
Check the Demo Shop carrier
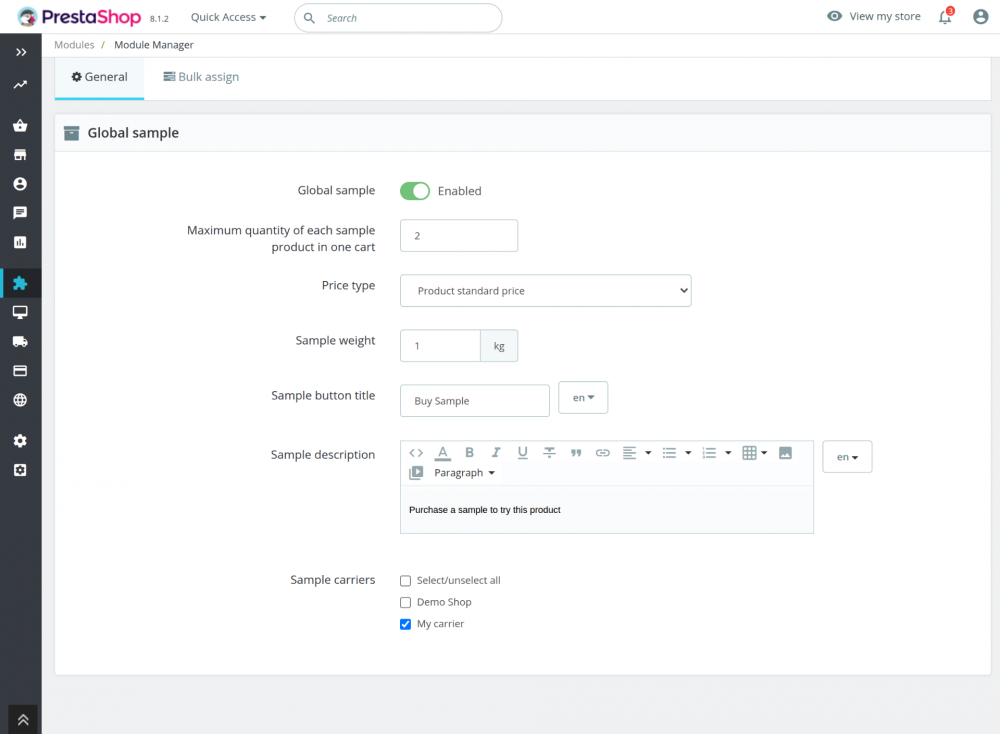(x=406, y=602)
